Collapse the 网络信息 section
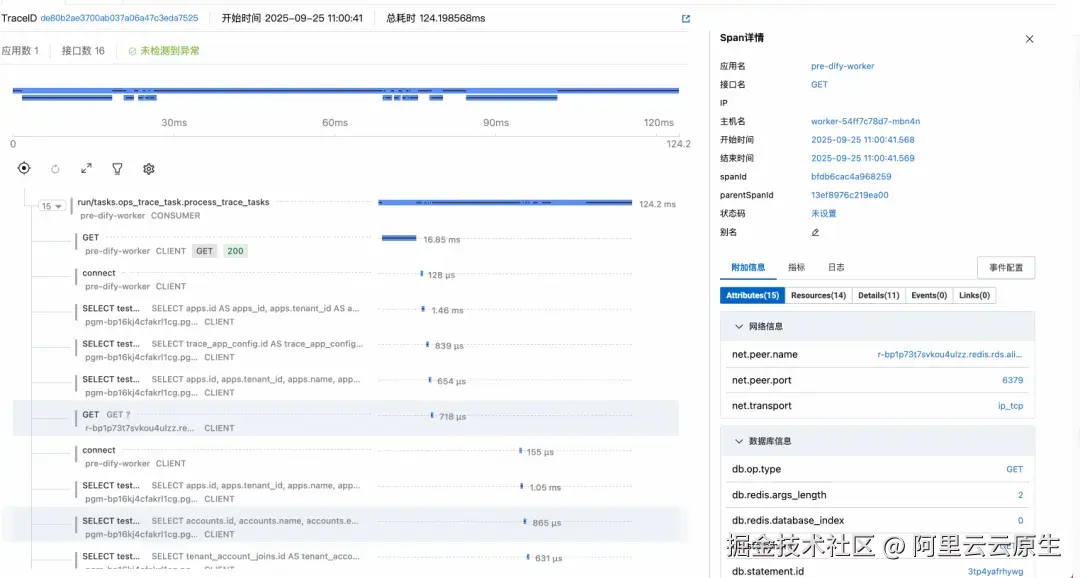Viewport: 1080px width, 578px height. (x=739, y=327)
